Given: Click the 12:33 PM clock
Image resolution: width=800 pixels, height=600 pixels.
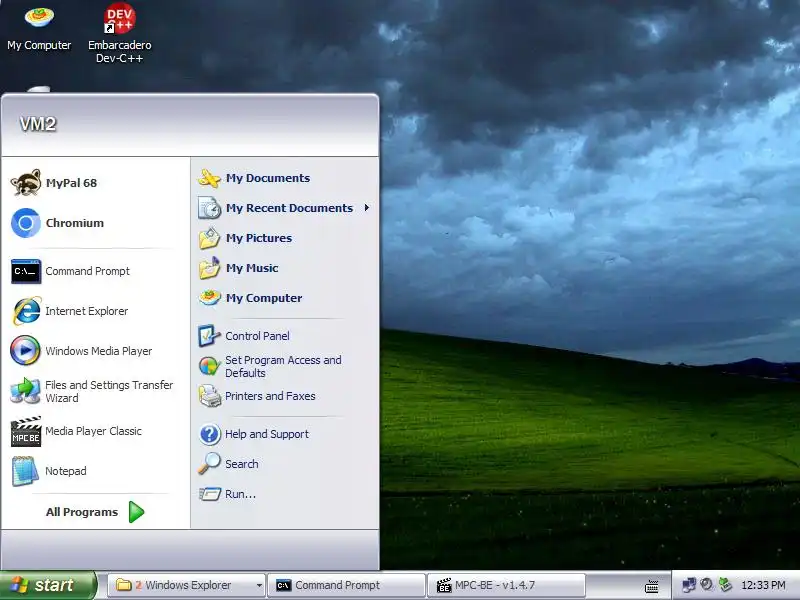Looking at the screenshot, I should coord(763,585).
